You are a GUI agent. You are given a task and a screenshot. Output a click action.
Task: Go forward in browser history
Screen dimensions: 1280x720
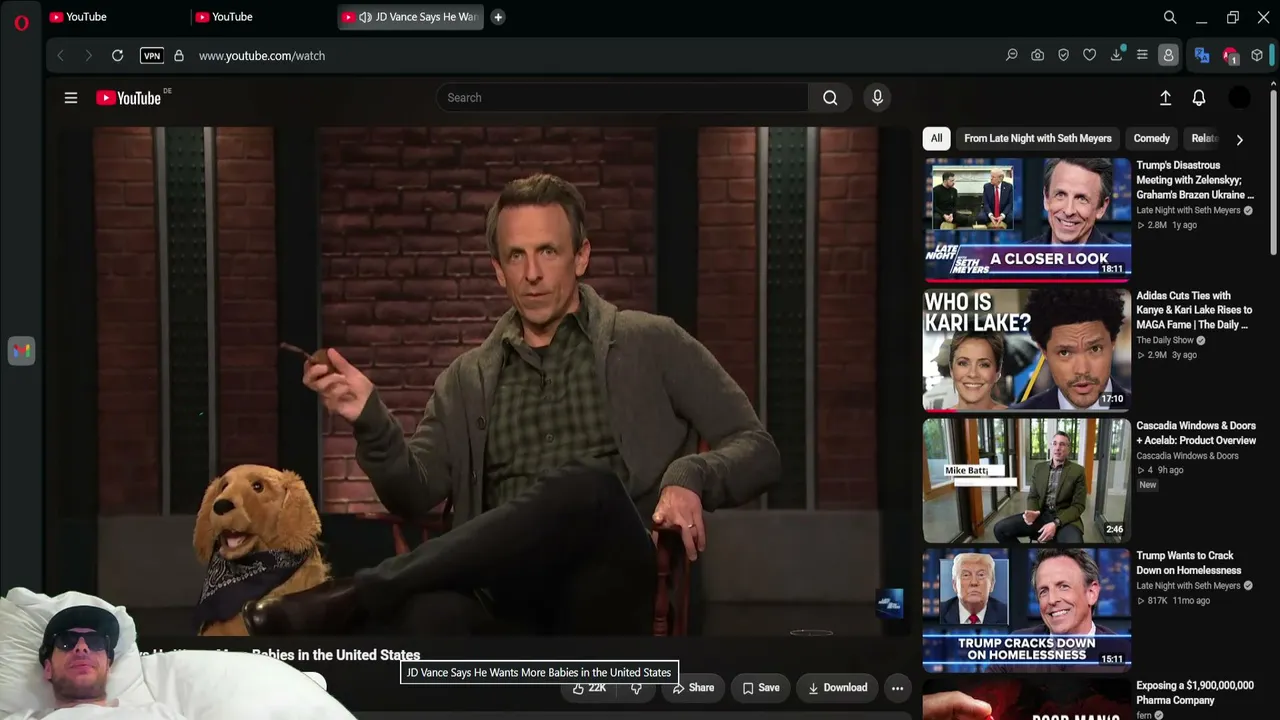coord(88,56)
